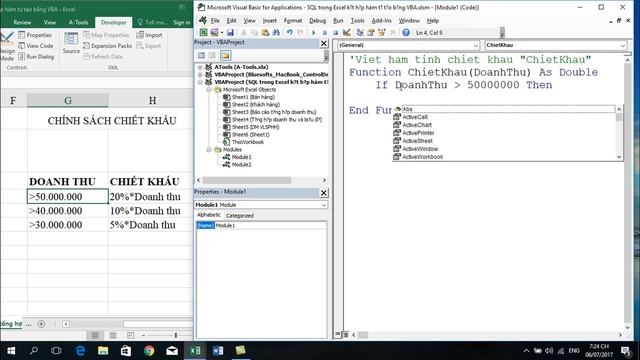Open Chrome from the Windows taskbar
Screen dimensions: 640x360
coord(149,351)
